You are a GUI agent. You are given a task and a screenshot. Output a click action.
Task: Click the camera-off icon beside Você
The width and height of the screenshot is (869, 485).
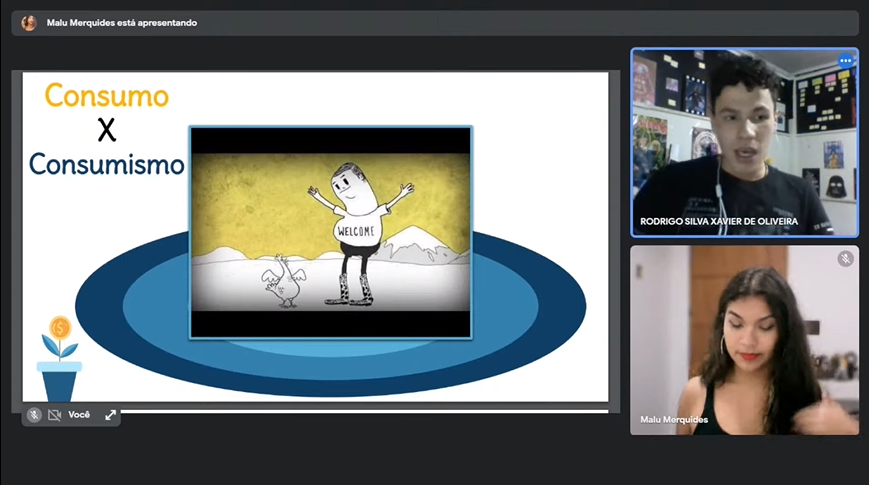[54, 415]
